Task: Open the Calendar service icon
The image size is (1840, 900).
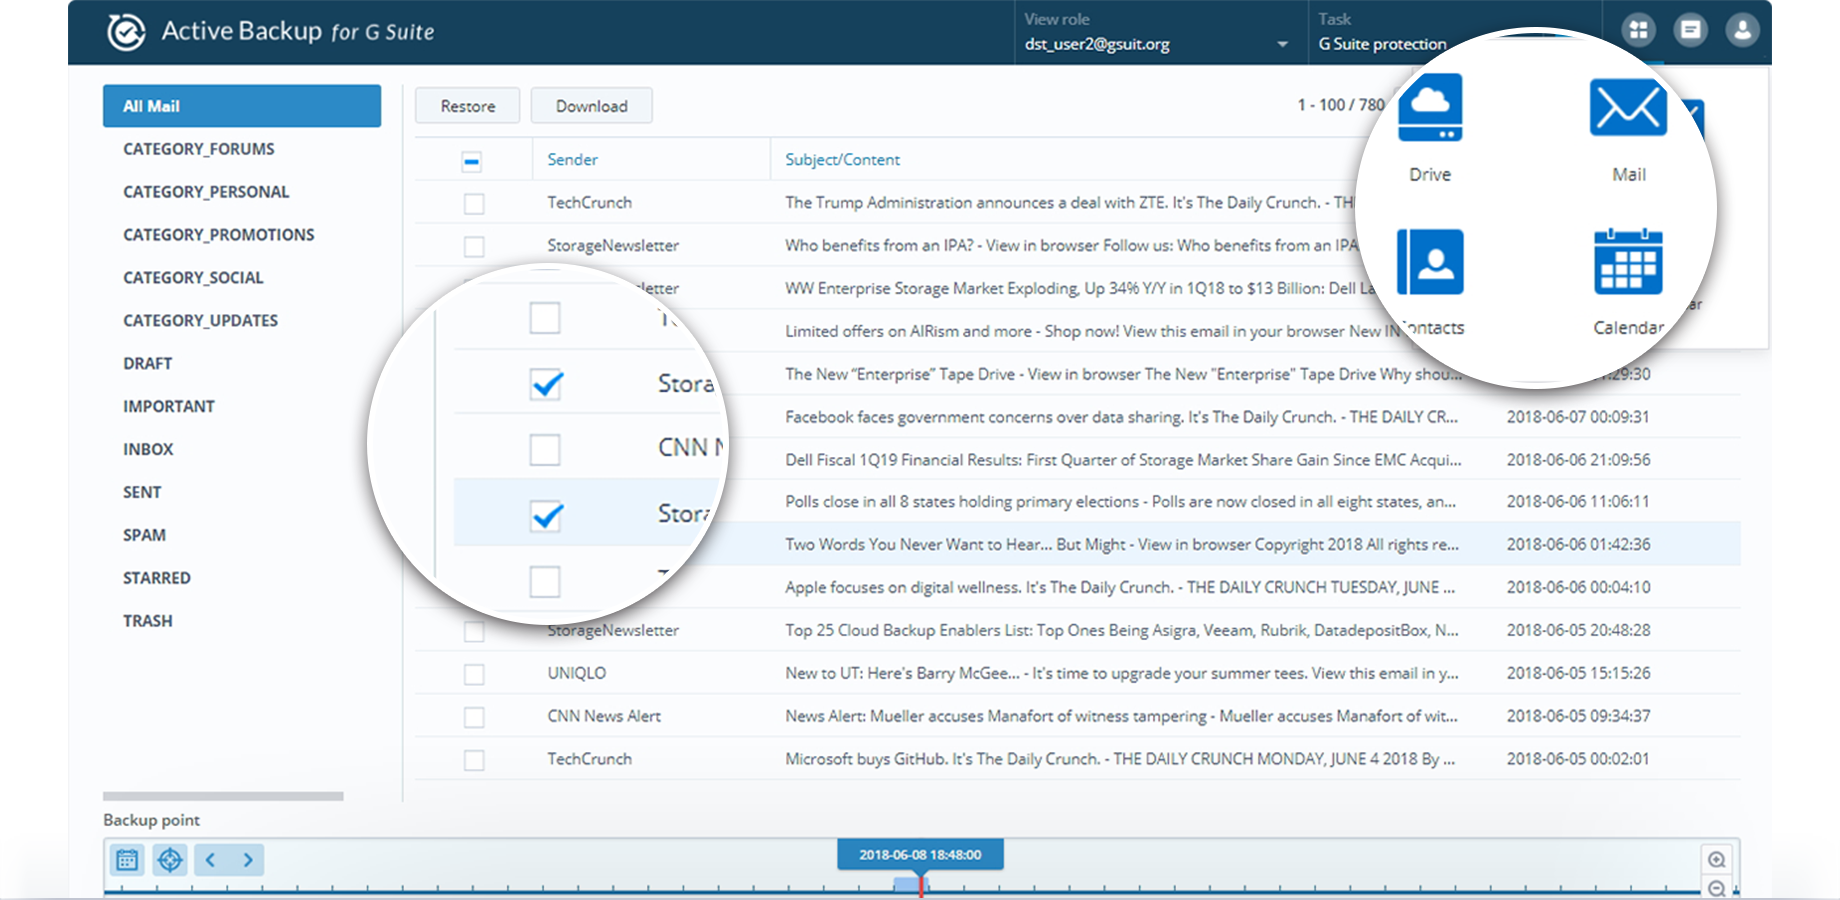Action: point(1628,262)
